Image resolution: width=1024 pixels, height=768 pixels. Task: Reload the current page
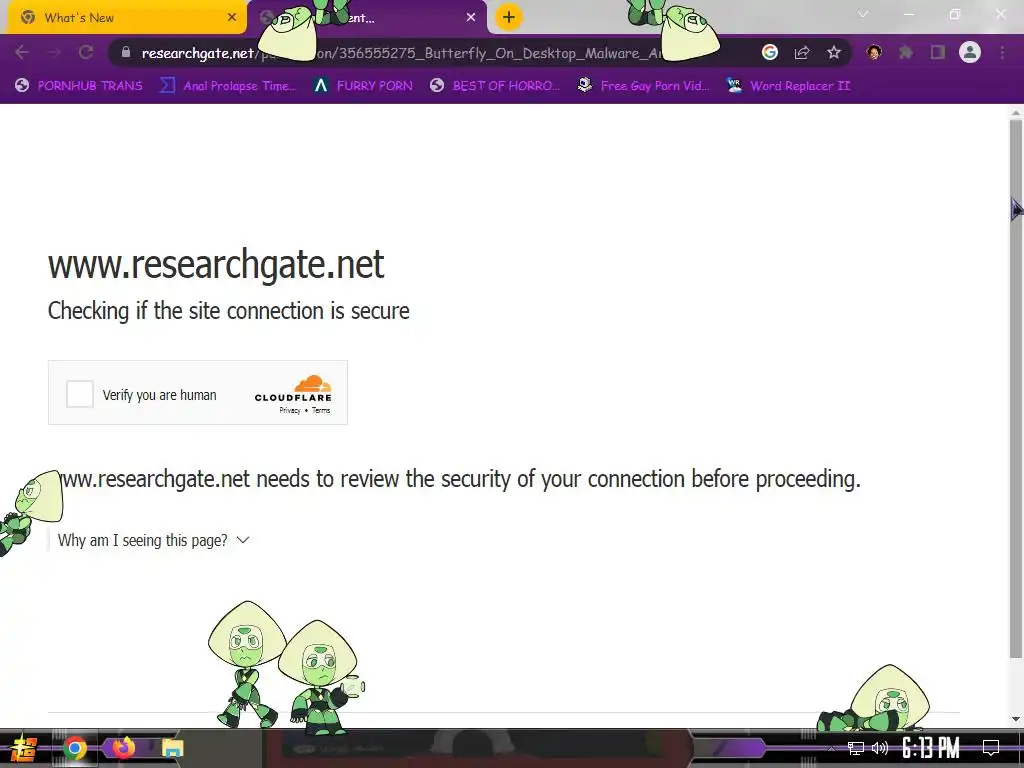tap(86, 52)
